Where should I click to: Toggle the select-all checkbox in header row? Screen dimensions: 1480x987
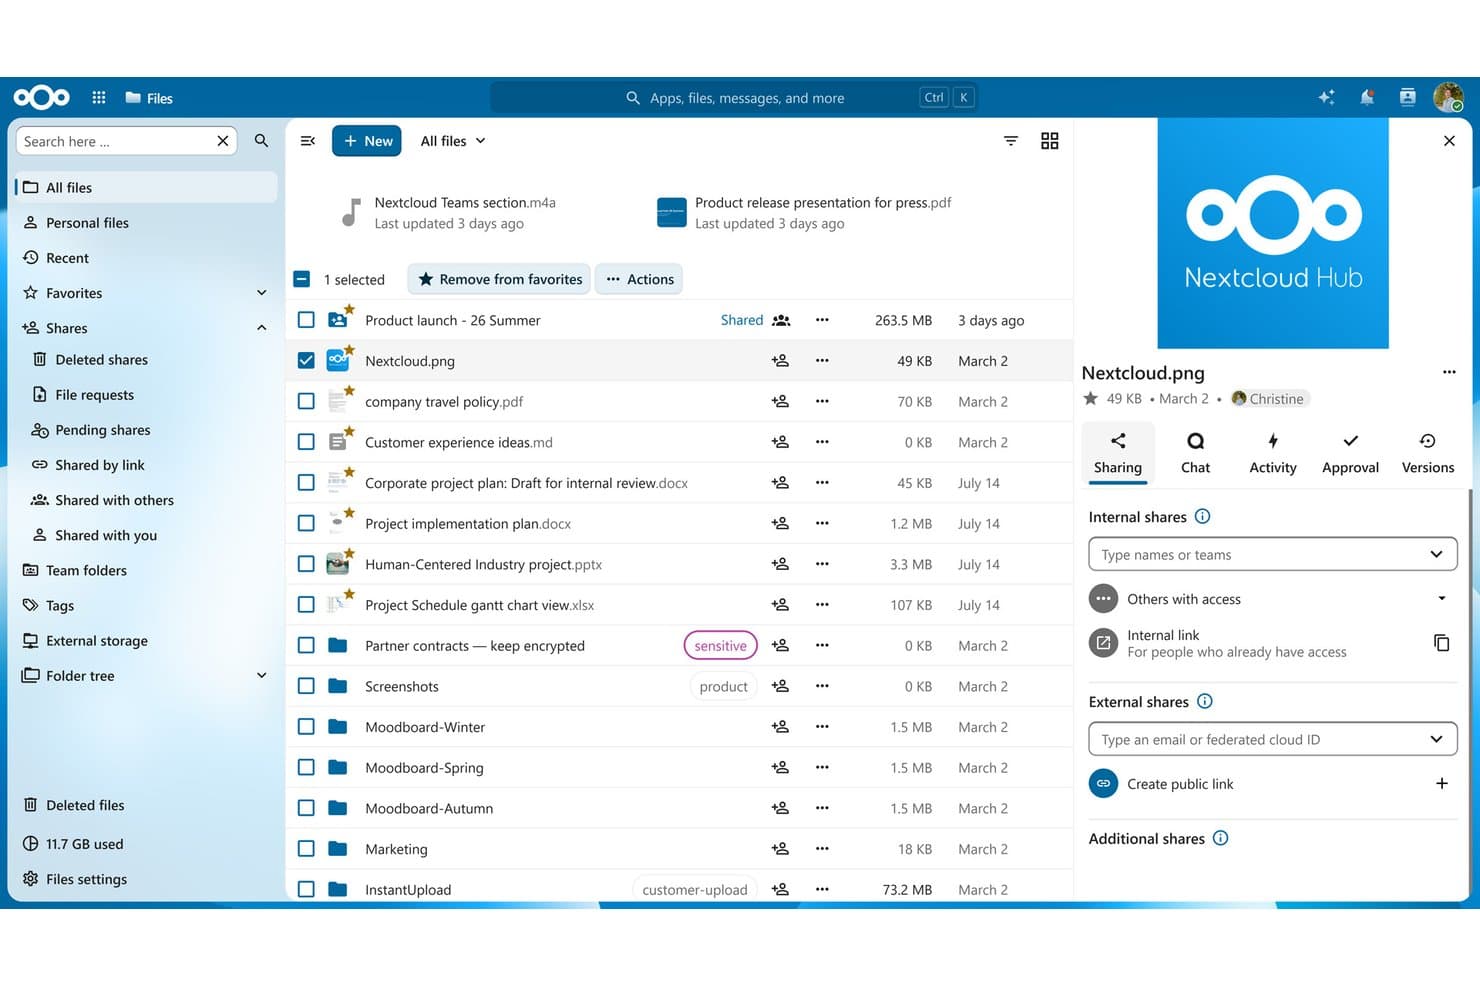pyautogui.click(x=301, y=279)
